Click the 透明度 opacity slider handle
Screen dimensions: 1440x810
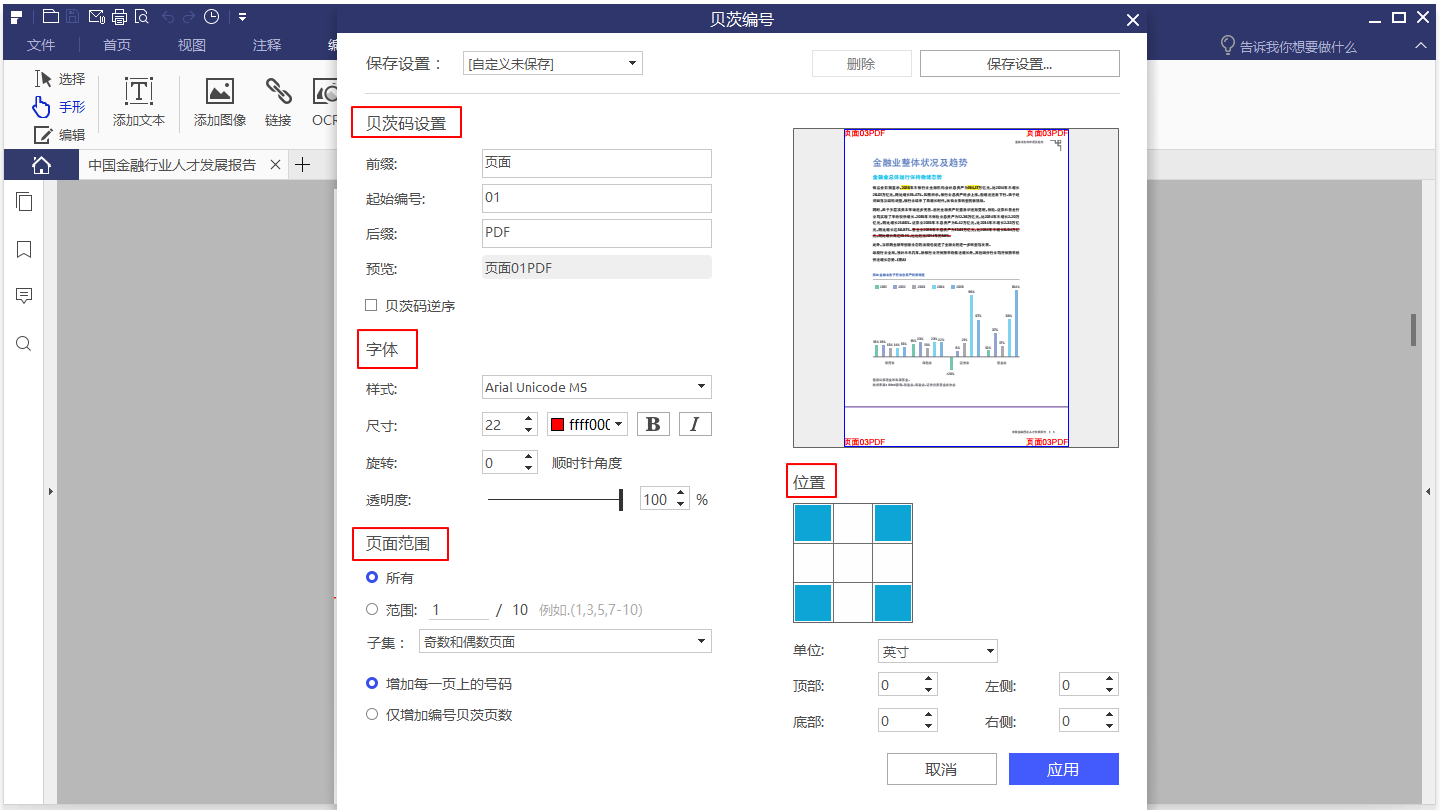click(621, 499)
